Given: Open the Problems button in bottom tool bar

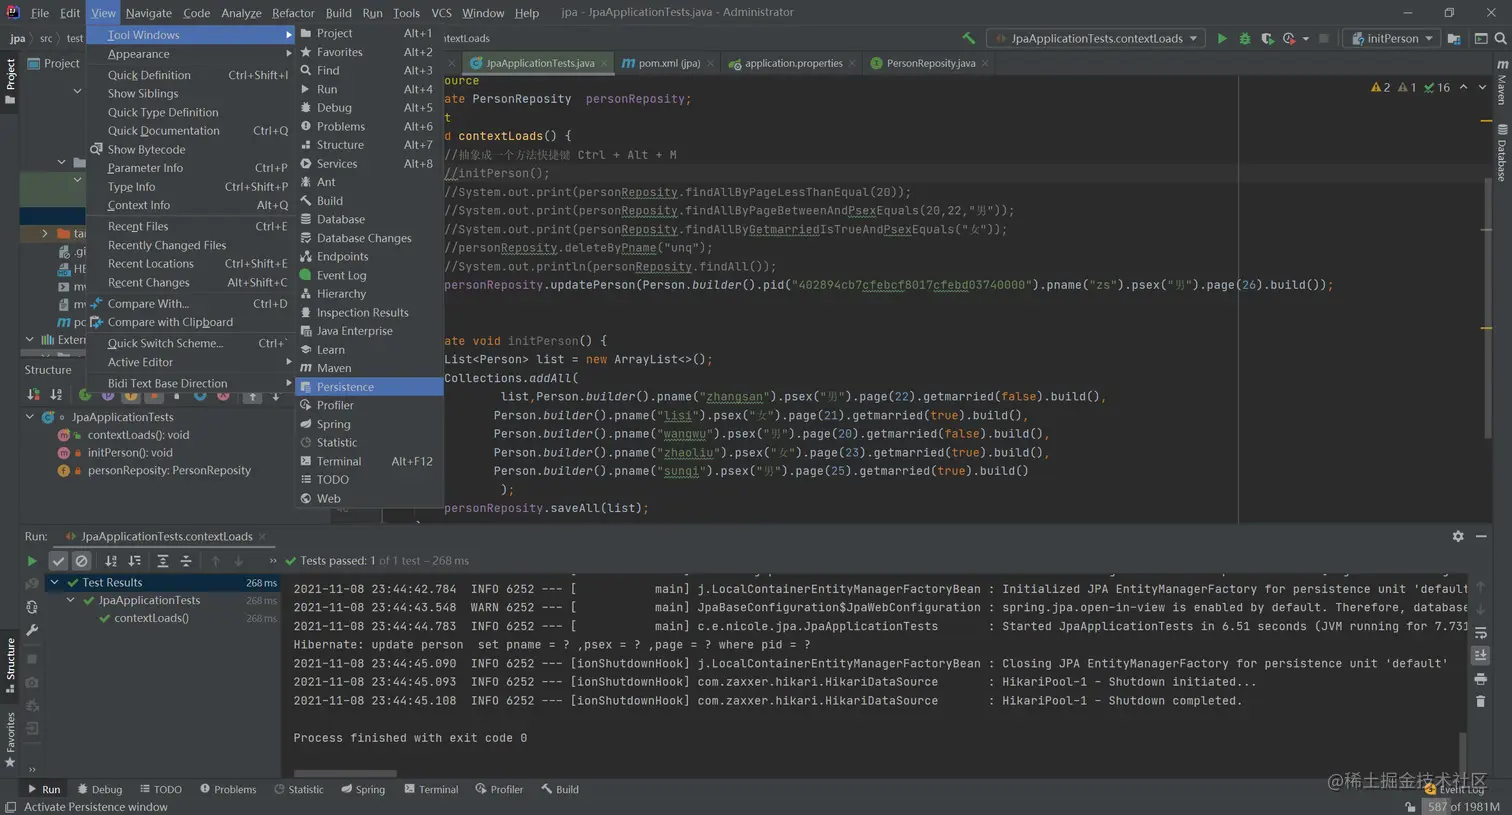Looking at the screenshot, I should (228, 789).
